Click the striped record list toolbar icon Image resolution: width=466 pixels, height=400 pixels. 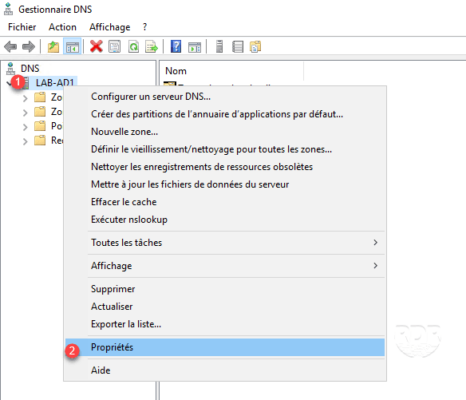(238, 47)
